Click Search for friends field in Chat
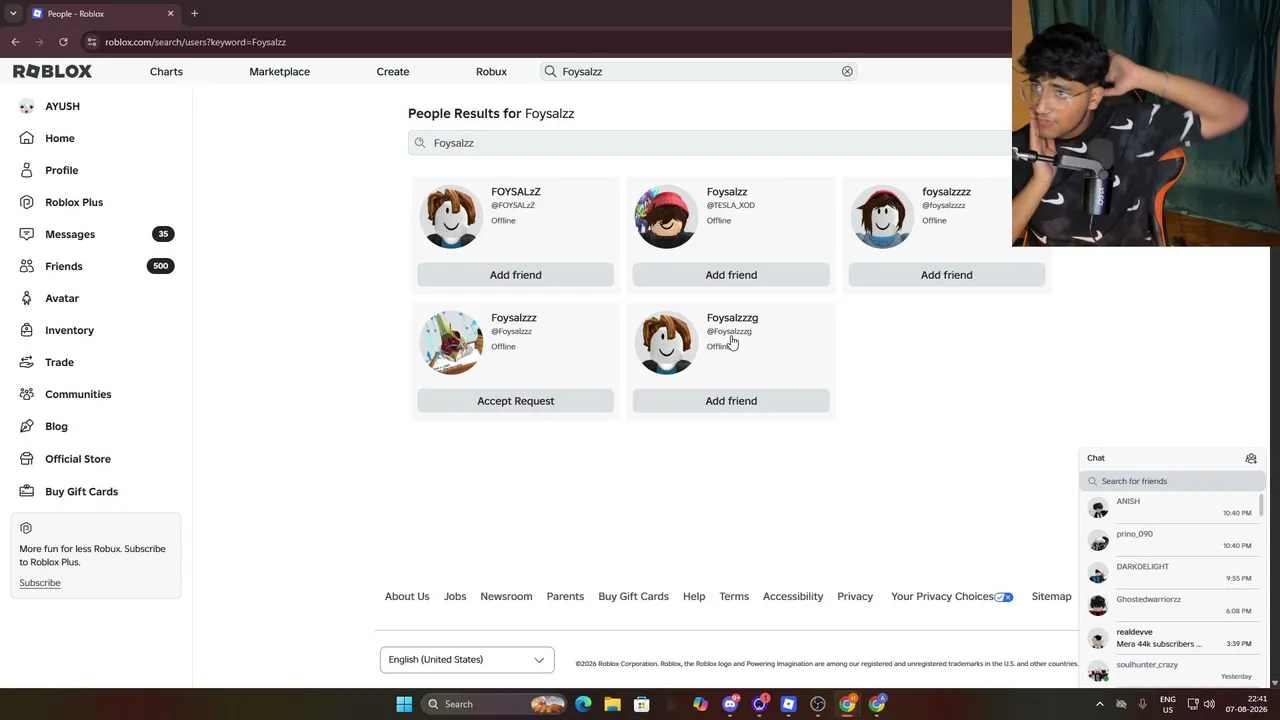The image size is (1280, 720). 1172,481
